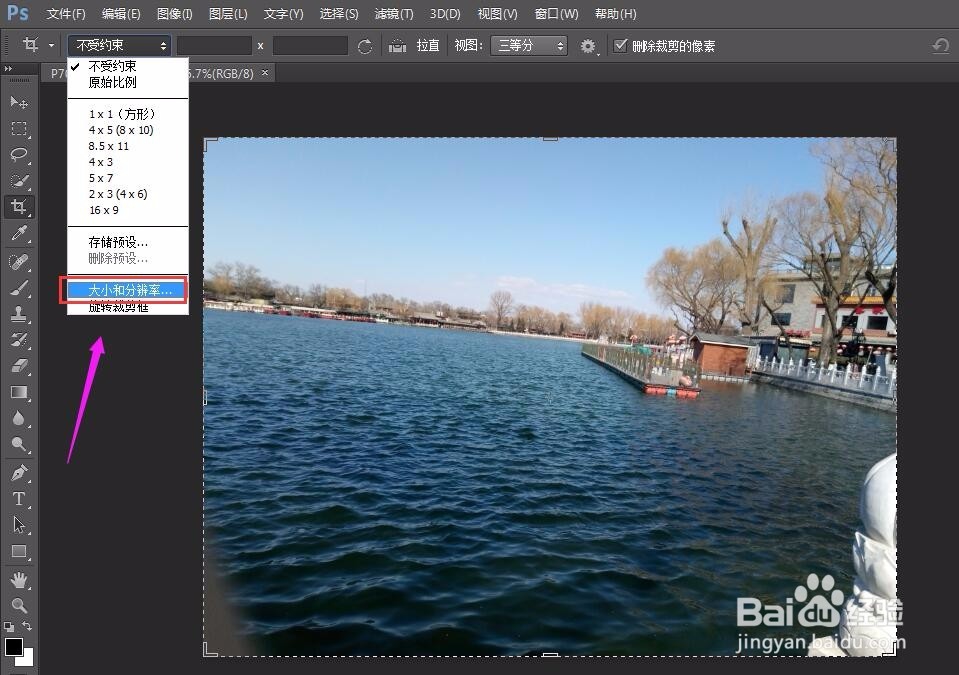Open the 图像(I) menu
This screenshot has height=675, width=959.
[174, 13]
